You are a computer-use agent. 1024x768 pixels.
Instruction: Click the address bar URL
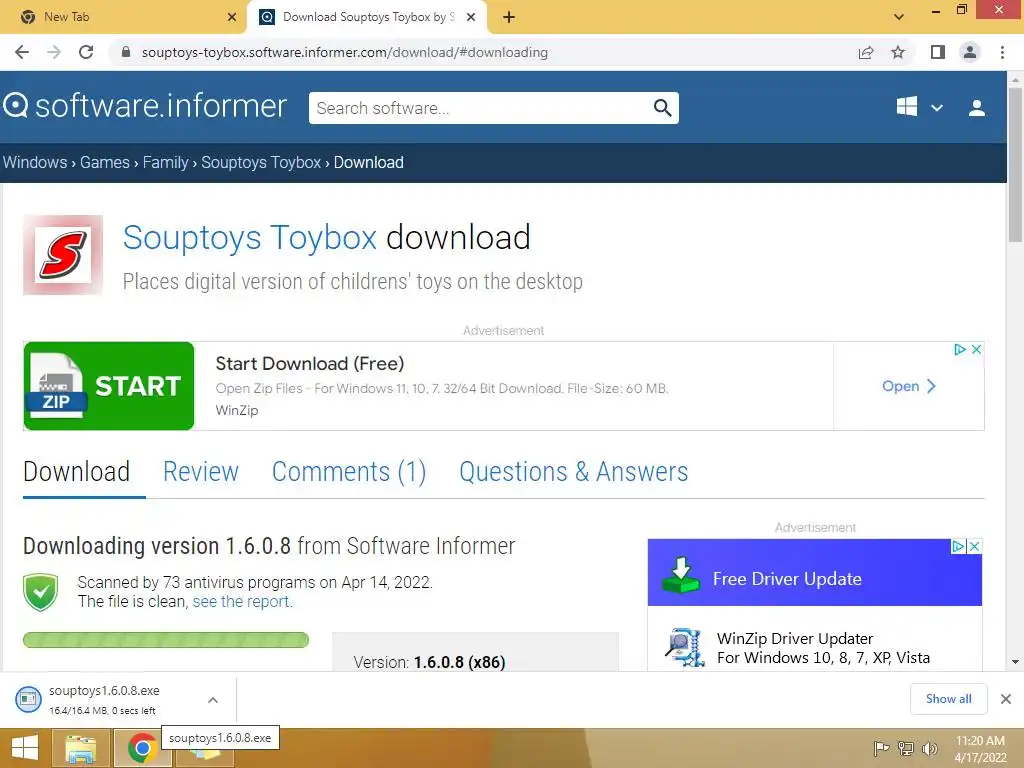[x=345, y=52]
